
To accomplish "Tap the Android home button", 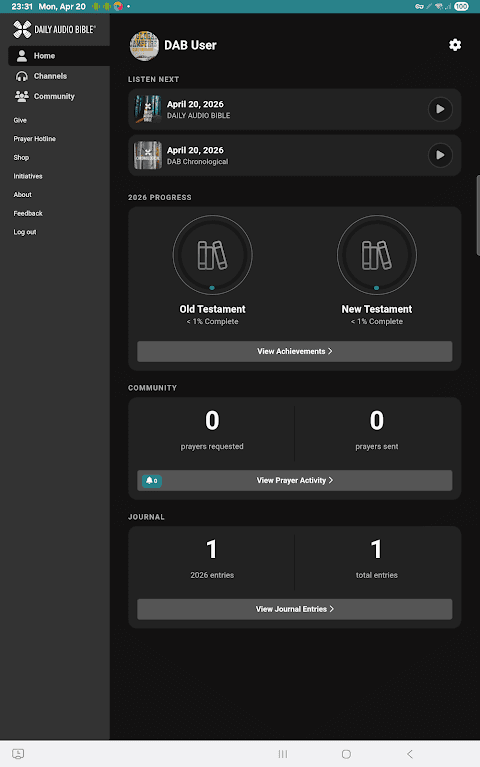I will (x=346, y=754).
